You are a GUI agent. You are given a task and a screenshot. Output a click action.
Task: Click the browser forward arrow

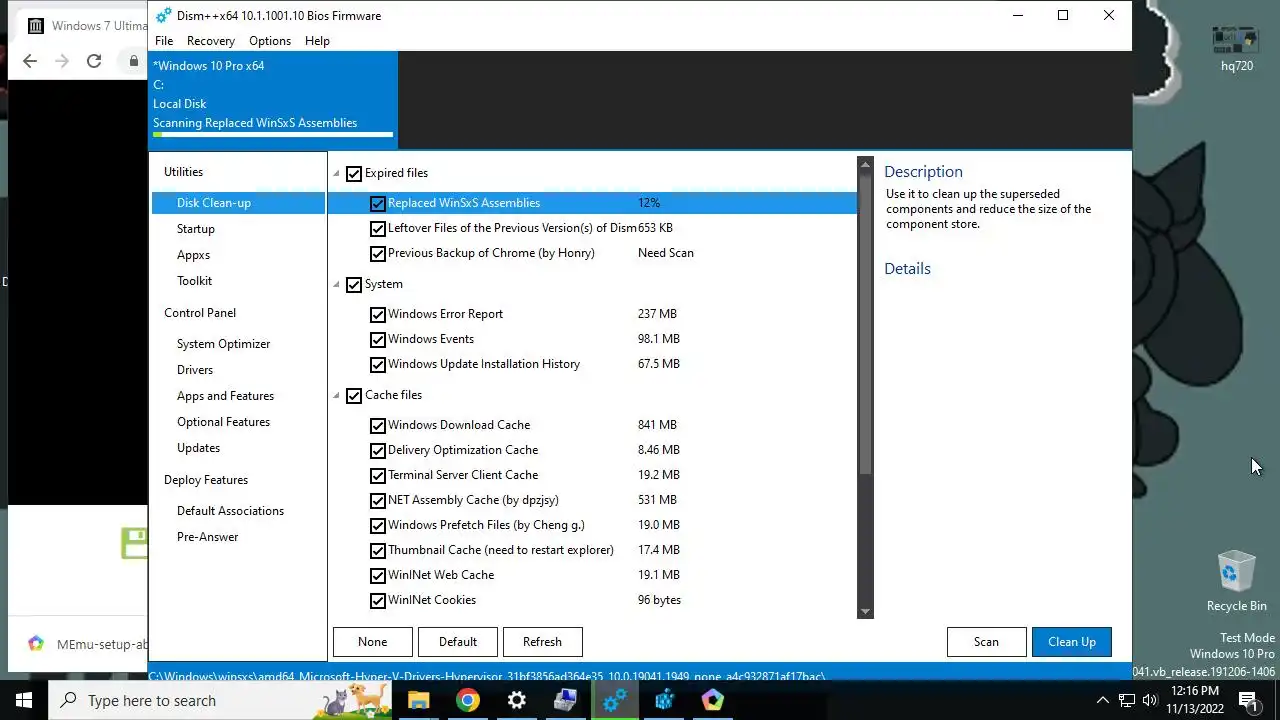click(x=62, y=61)
